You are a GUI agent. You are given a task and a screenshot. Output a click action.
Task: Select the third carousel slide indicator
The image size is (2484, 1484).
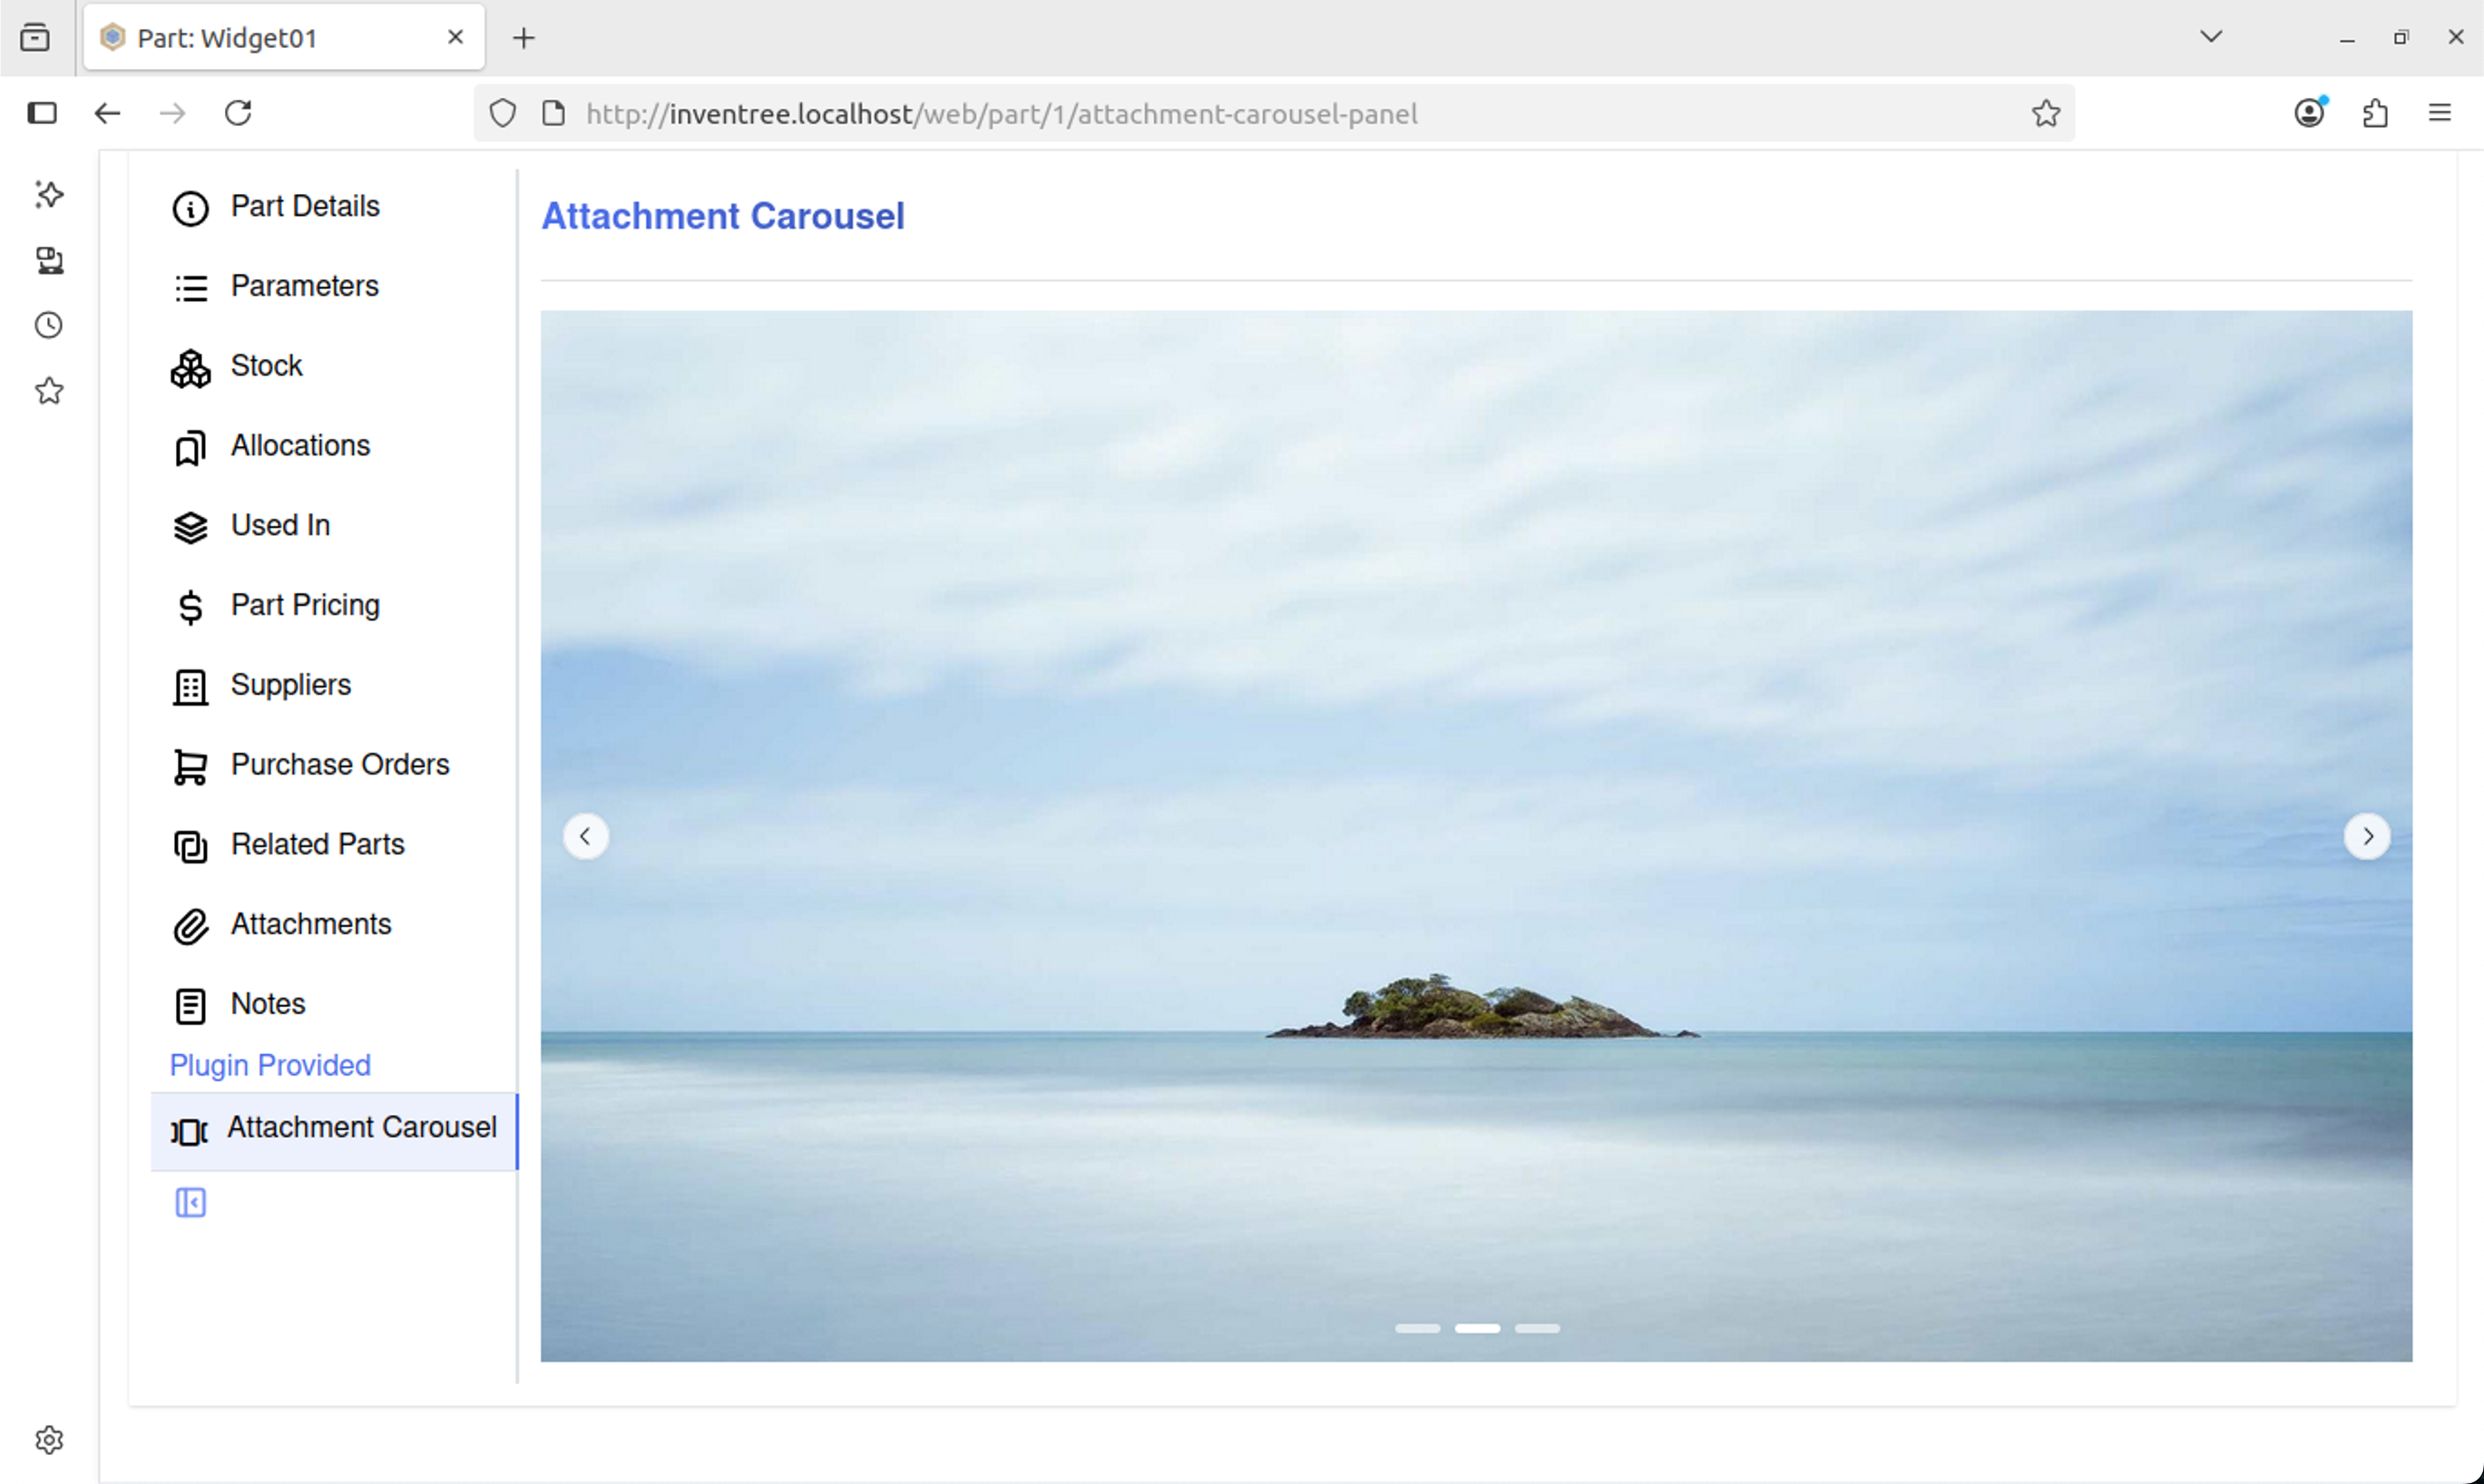(x=1537, y=1328)
